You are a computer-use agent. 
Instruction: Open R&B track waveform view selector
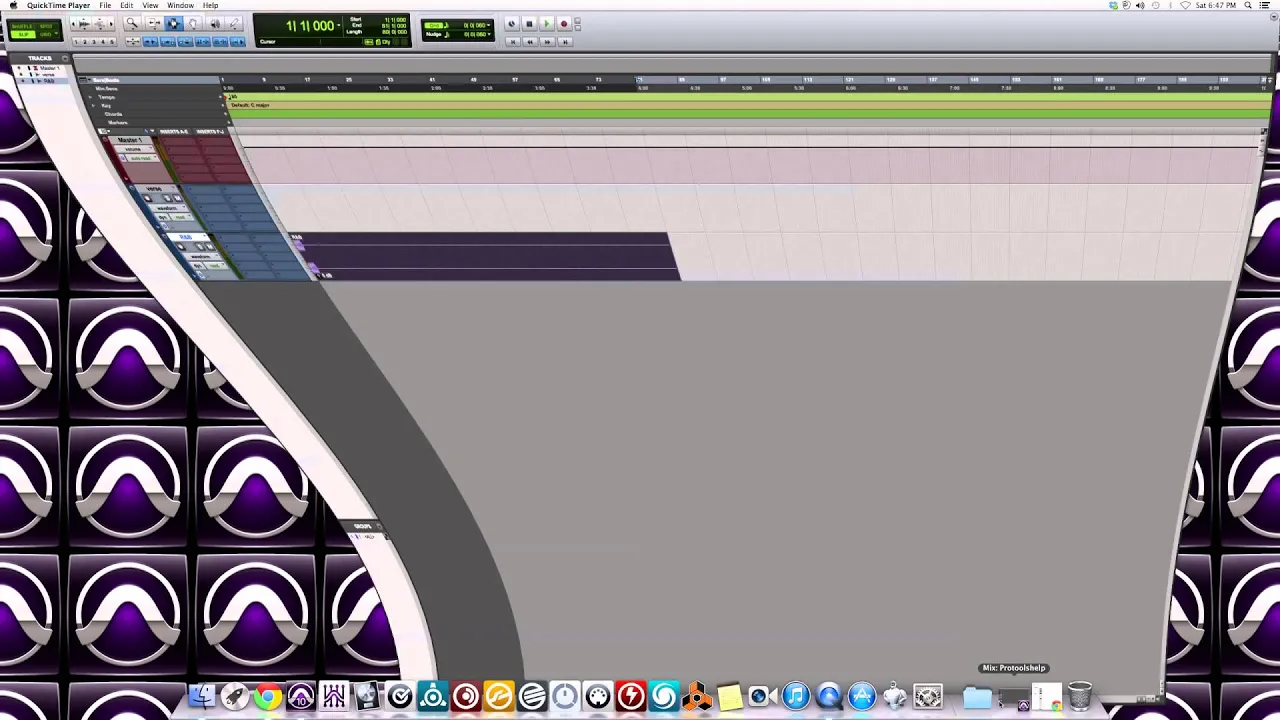tap(203, 256)
